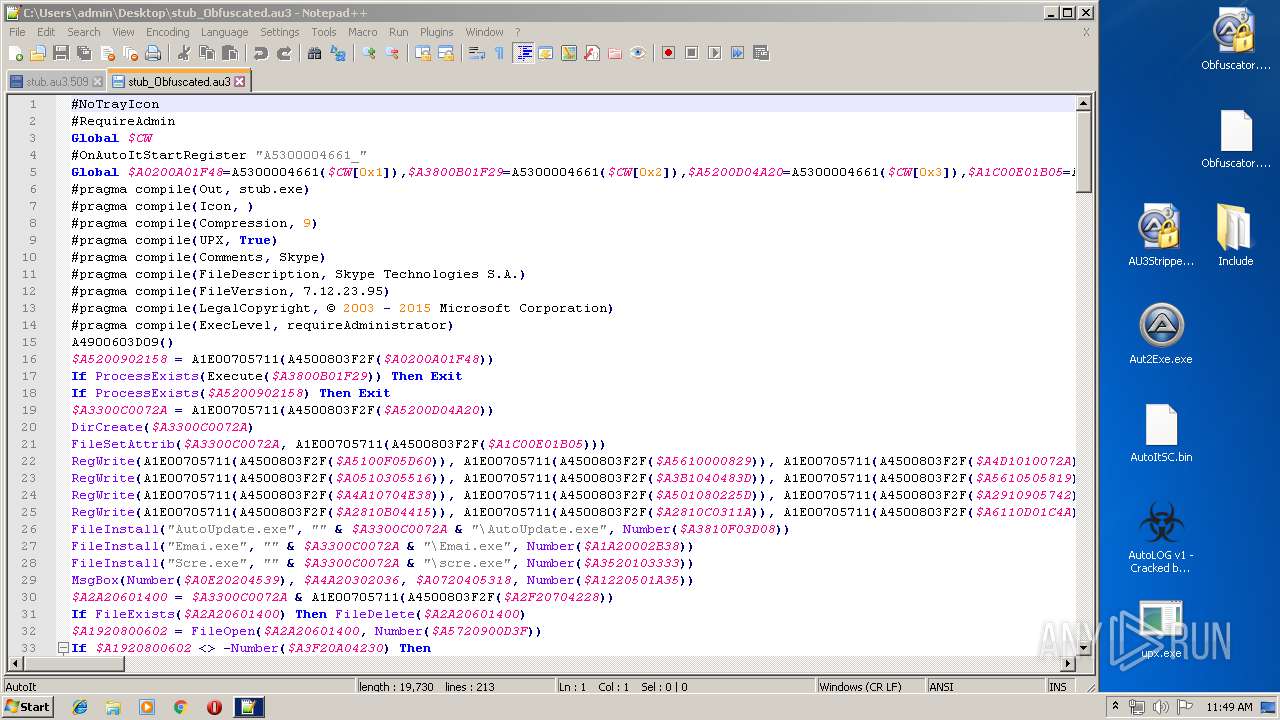Click the Notepad++ taskbar button
The height and width of the screenshot is (720, 1280).
pos(249,707)
